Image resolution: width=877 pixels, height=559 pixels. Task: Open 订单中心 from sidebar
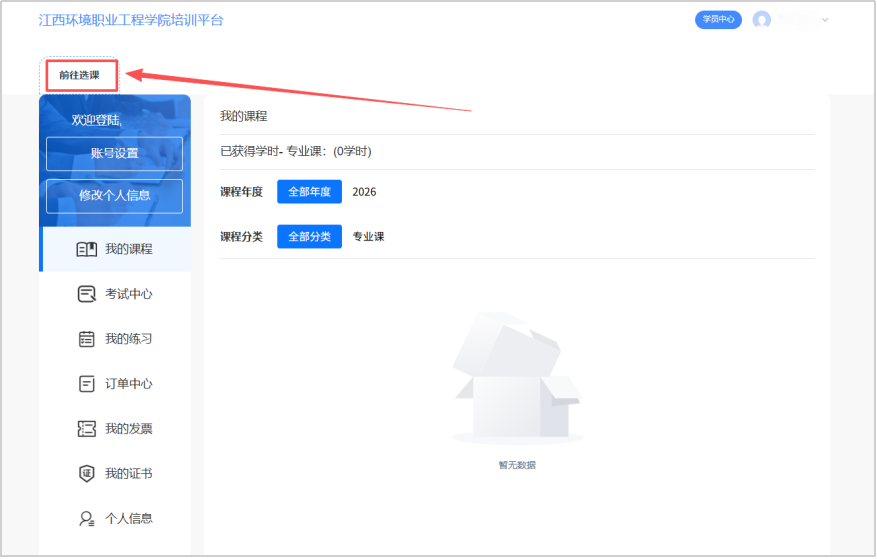click(115, 384)
